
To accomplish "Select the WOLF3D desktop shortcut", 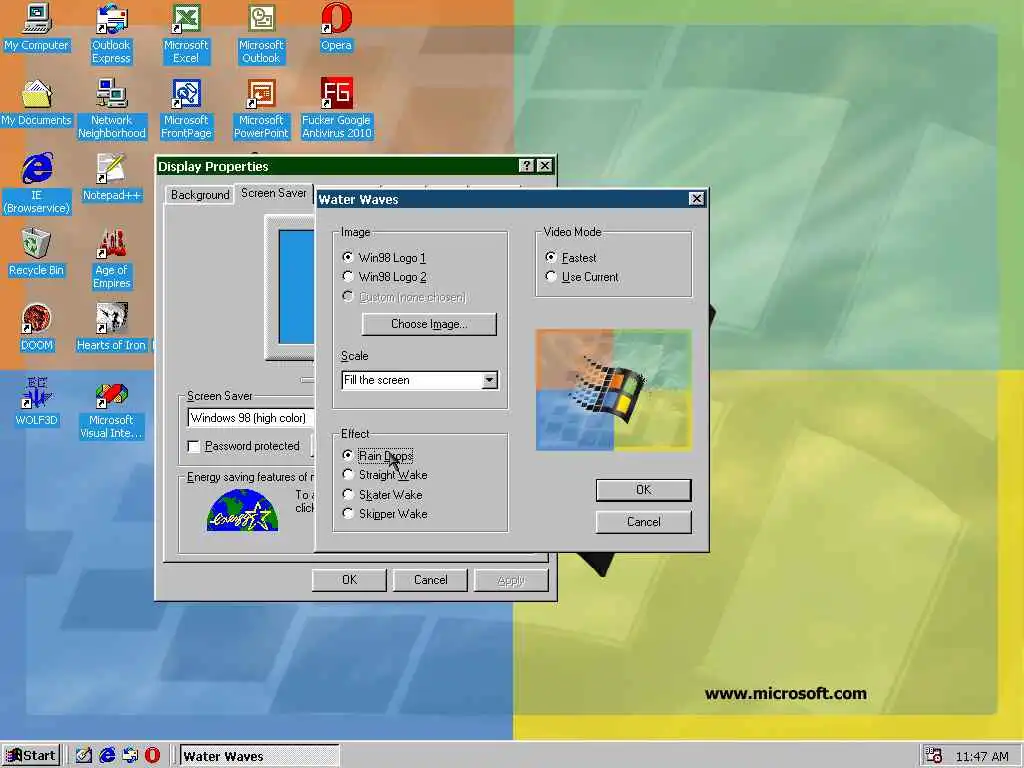I will pyautogui.click(x=37, y=402).
